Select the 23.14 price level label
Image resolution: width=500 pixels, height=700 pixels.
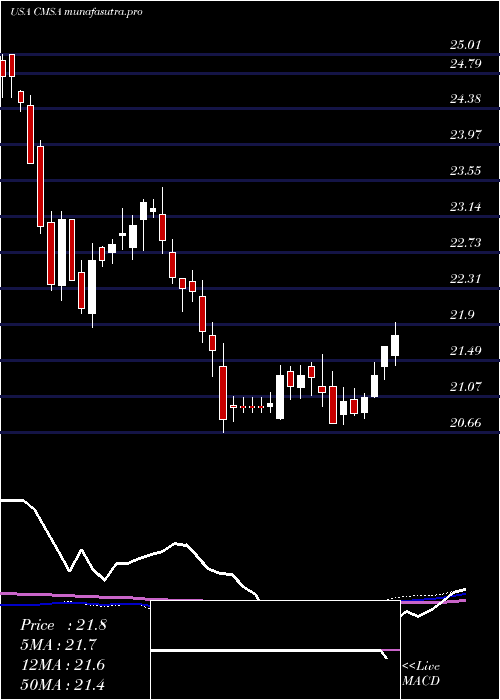pos(465,207)
